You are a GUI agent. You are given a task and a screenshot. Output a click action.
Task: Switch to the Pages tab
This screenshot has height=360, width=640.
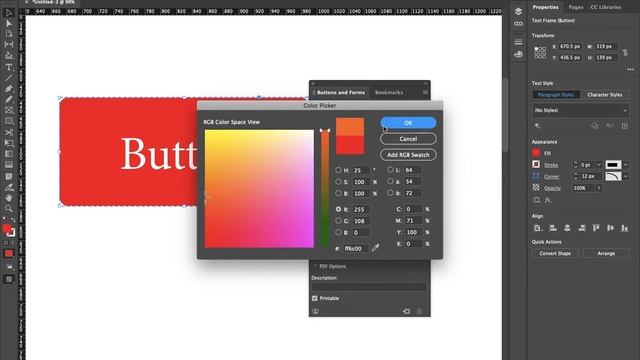coord(576,7)
